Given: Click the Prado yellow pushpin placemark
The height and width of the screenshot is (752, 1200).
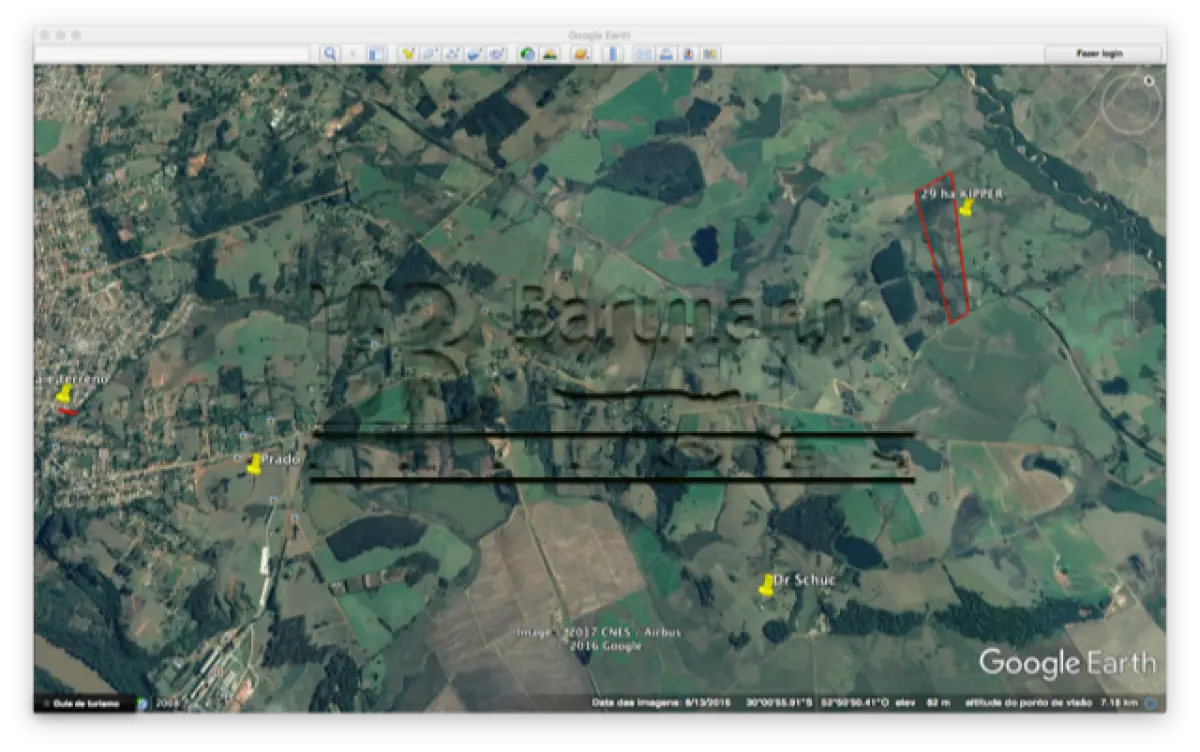Looking at the screenshot, I should pyautogui.click(x=254, y=465).
